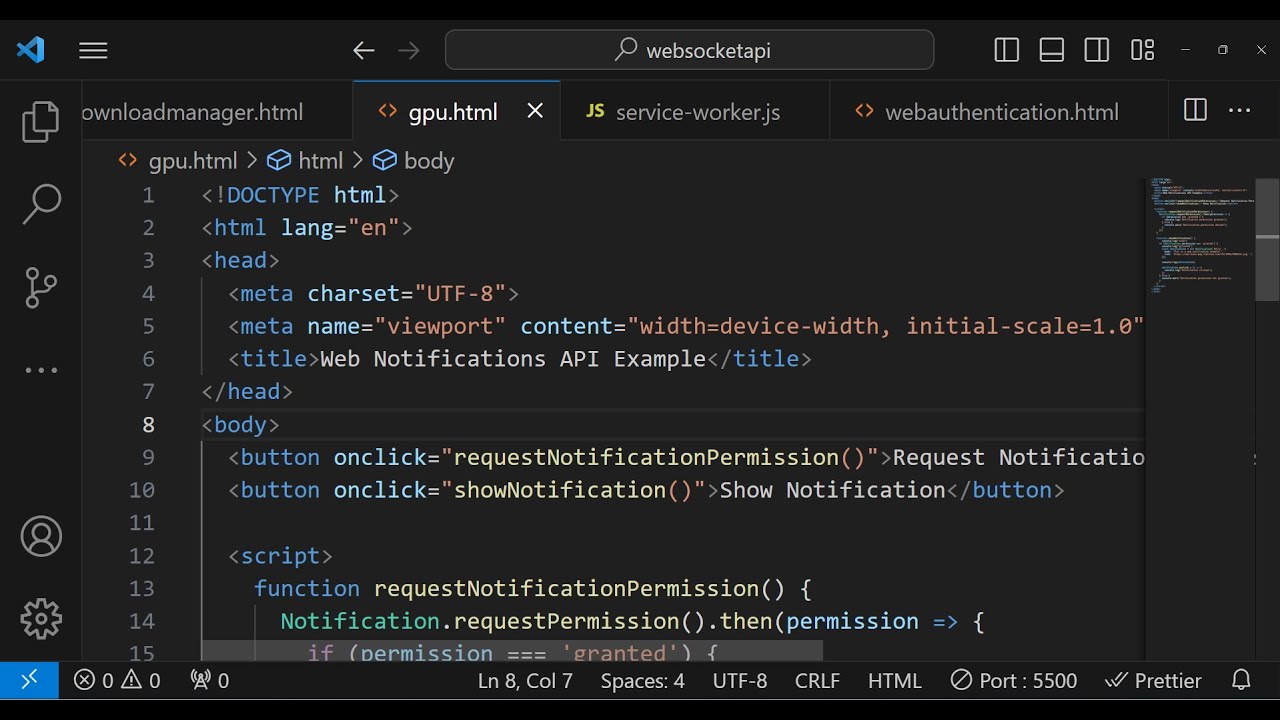1280x720 pixels.
Task: Switch to the service-worker.js tab
Action: tap(696, 112)
